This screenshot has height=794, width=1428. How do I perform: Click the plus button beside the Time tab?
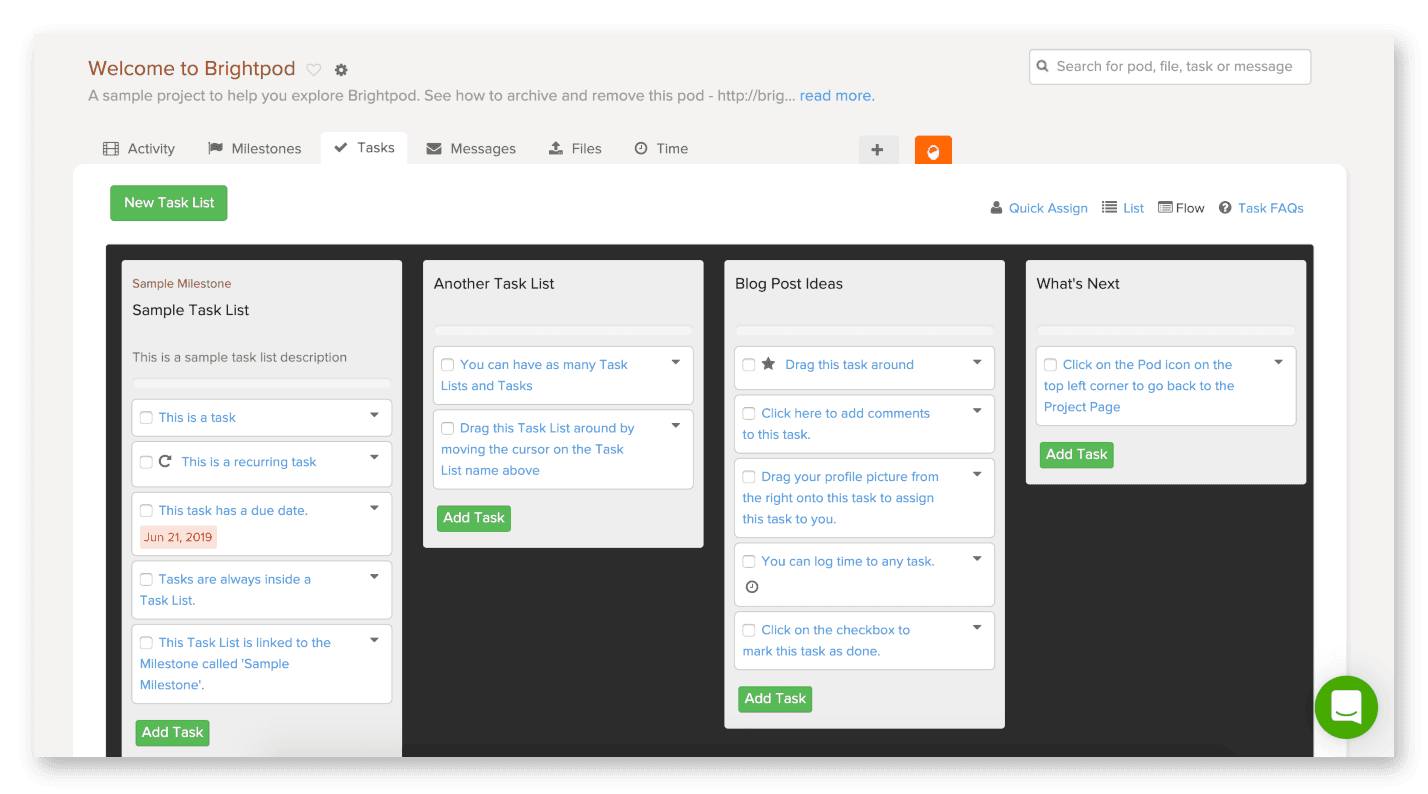click(878, 150)
